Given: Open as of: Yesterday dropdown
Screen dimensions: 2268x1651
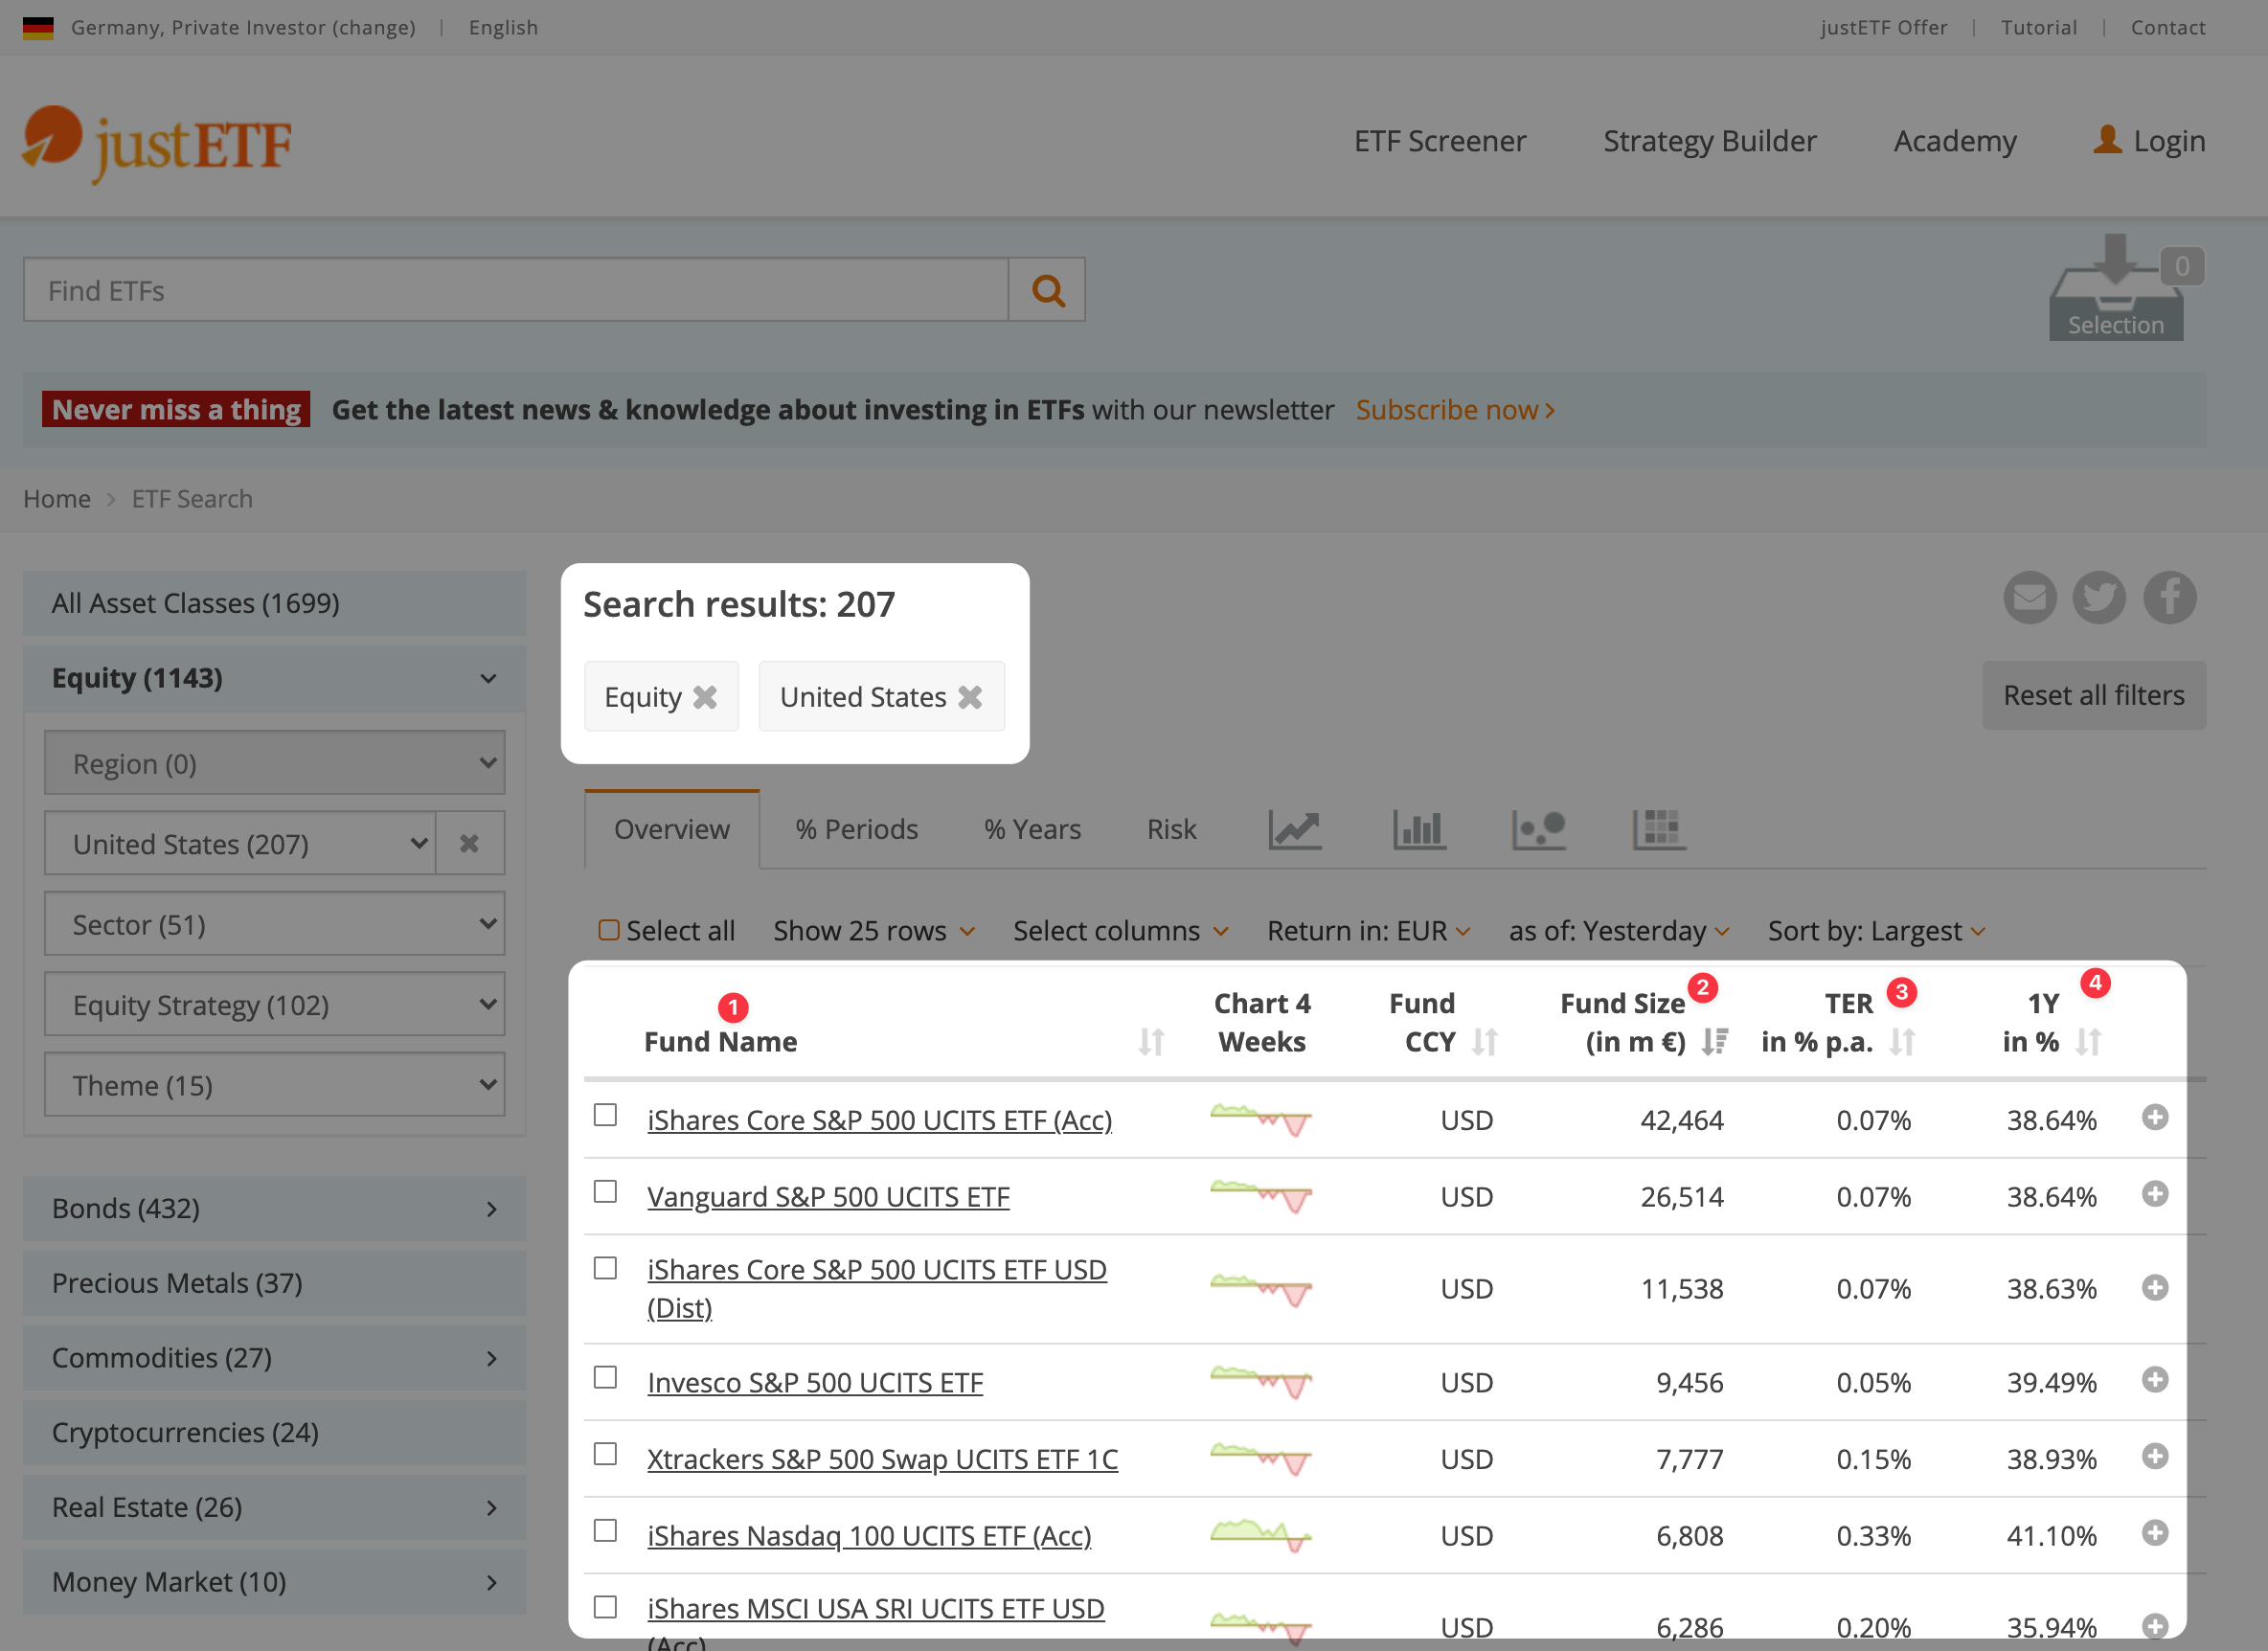Looking at the screenshot, I should pos(1619,931).
